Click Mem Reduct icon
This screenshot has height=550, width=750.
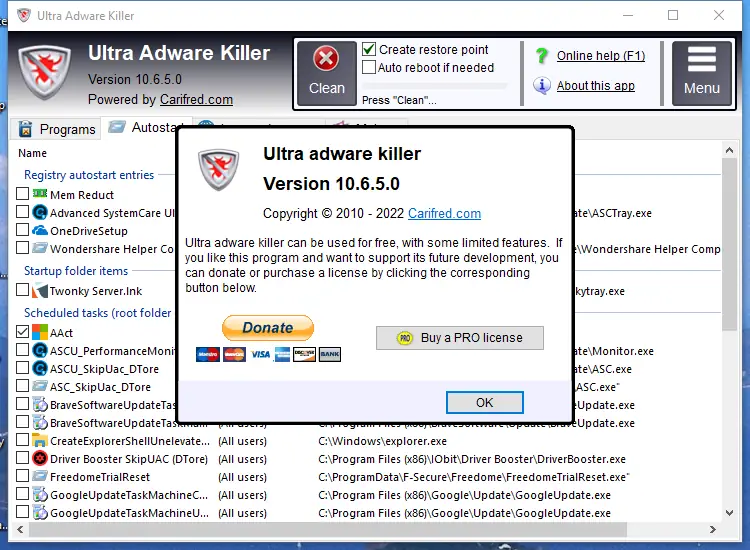point(40,194)
